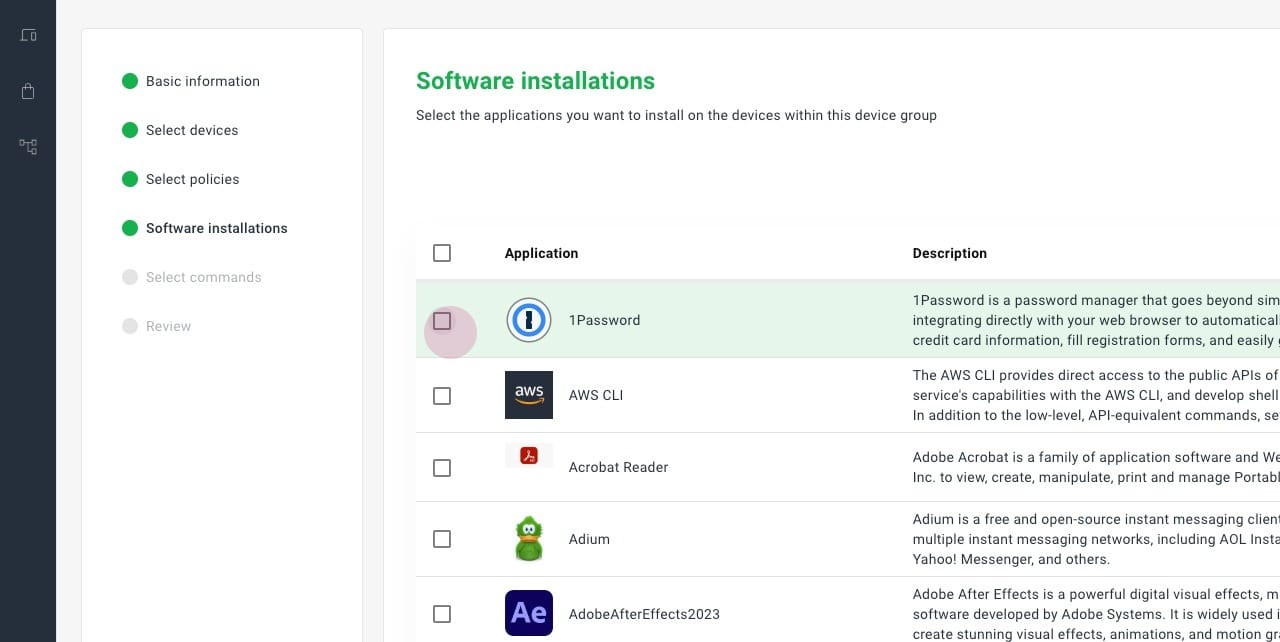Click the After Effects app icon
Screen dimensions: 1280x642
[528, 613]
